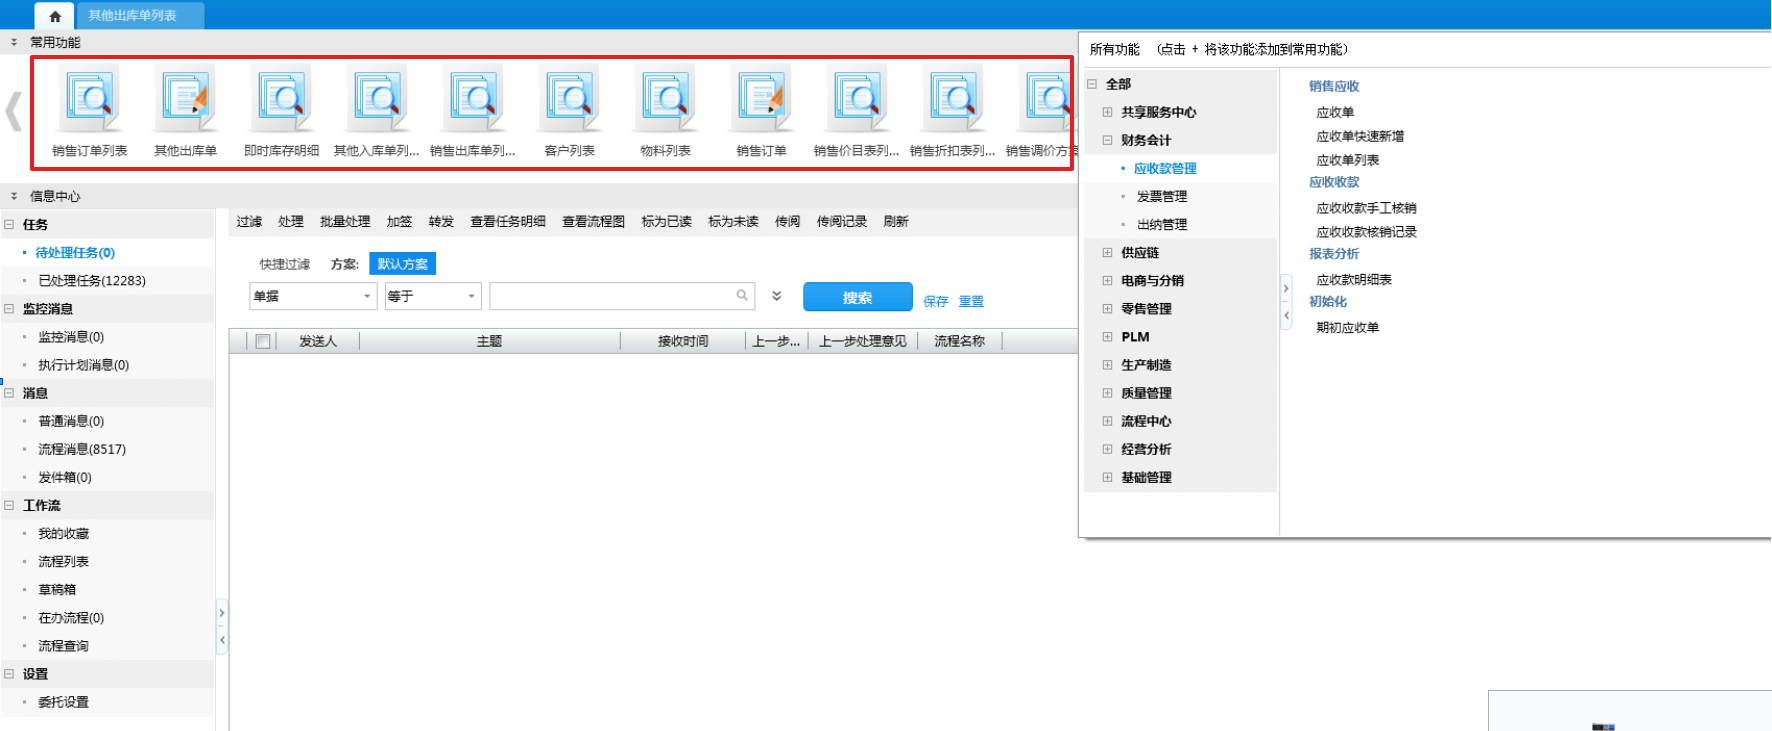This screenshot has height=731, width=1772.
Task: Collapse the 任务 tree group
Action: (9, 224)
